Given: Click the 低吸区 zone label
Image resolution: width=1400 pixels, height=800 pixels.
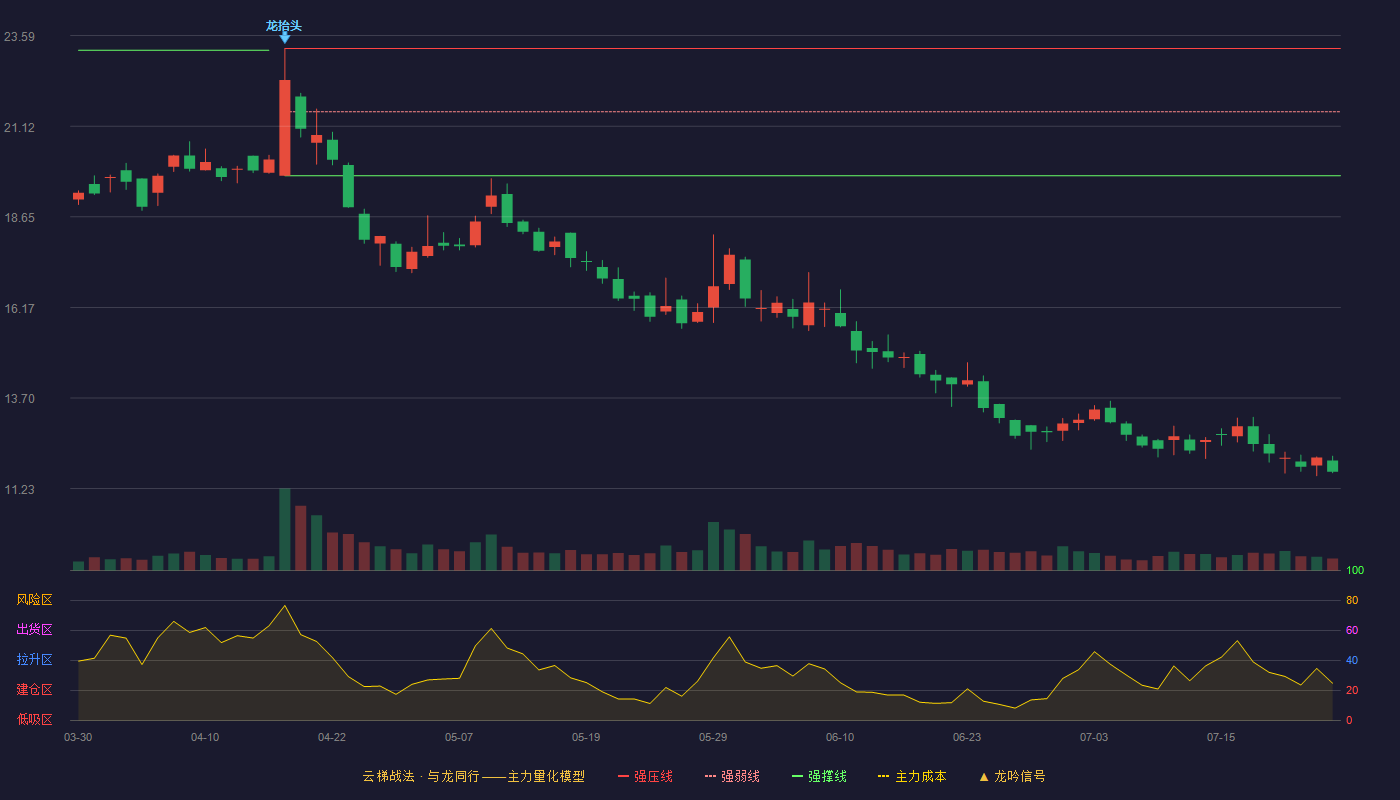Looking at the screenshot, I should click(x=34, y=718).
